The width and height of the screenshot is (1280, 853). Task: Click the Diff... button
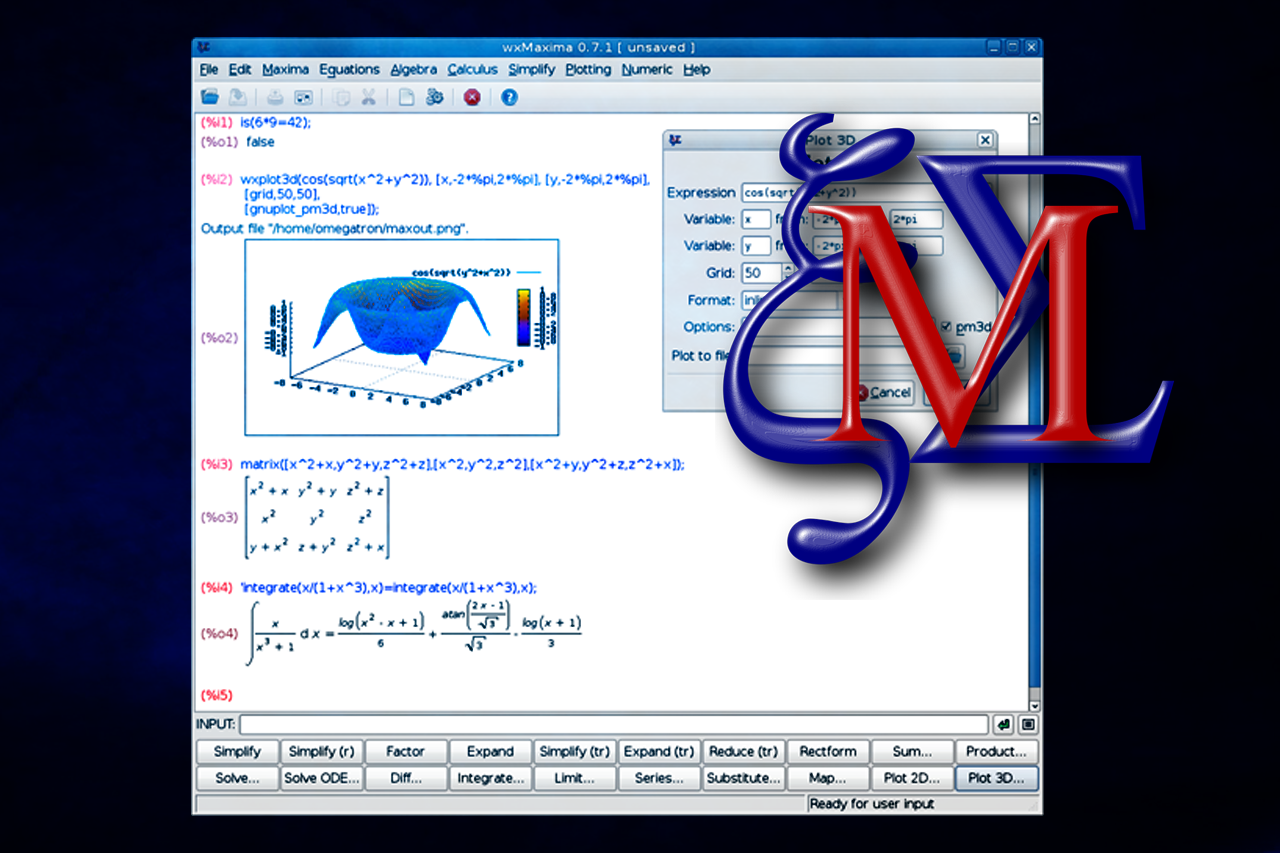coord(406,778)
